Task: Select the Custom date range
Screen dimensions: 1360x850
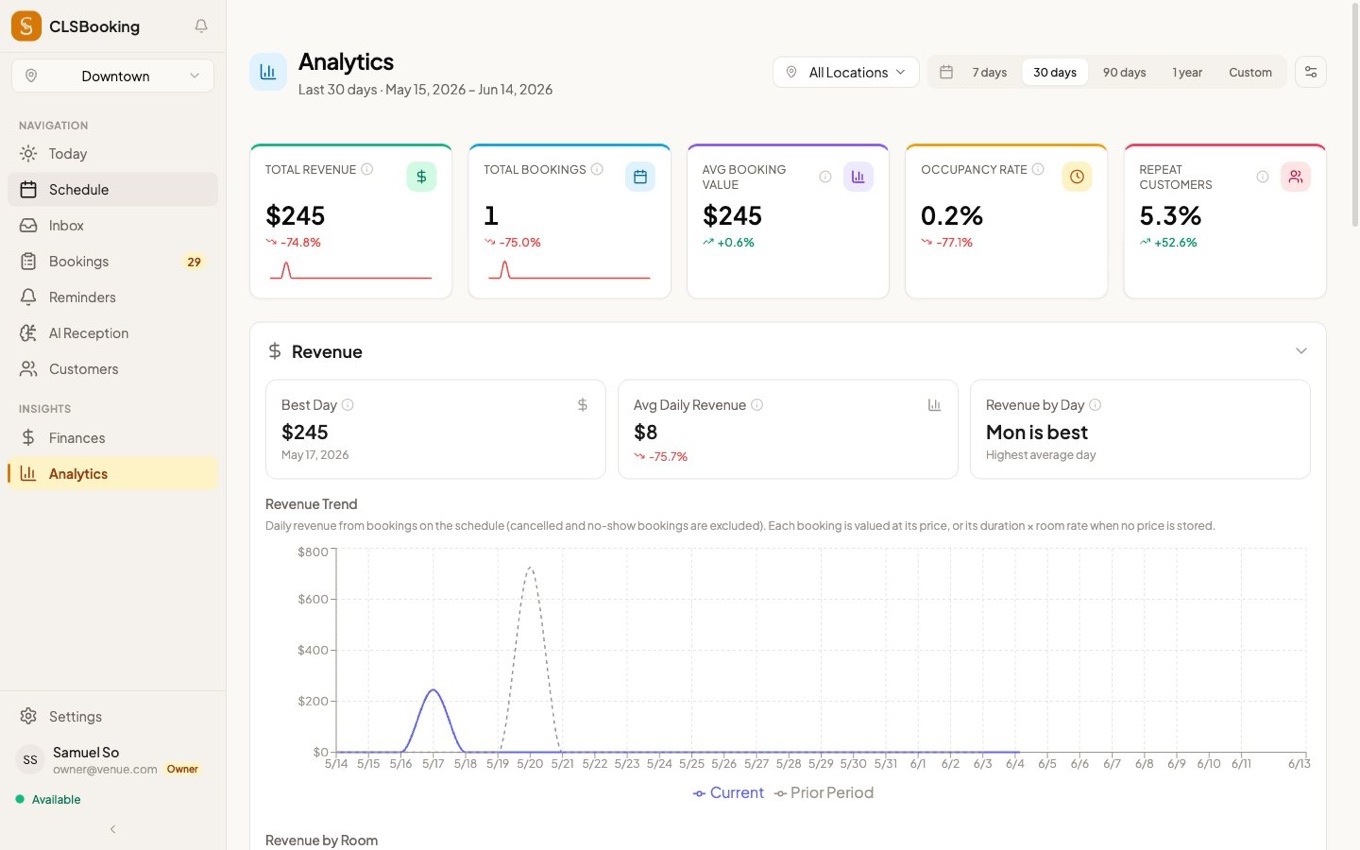Action: tap(1250, 72)
